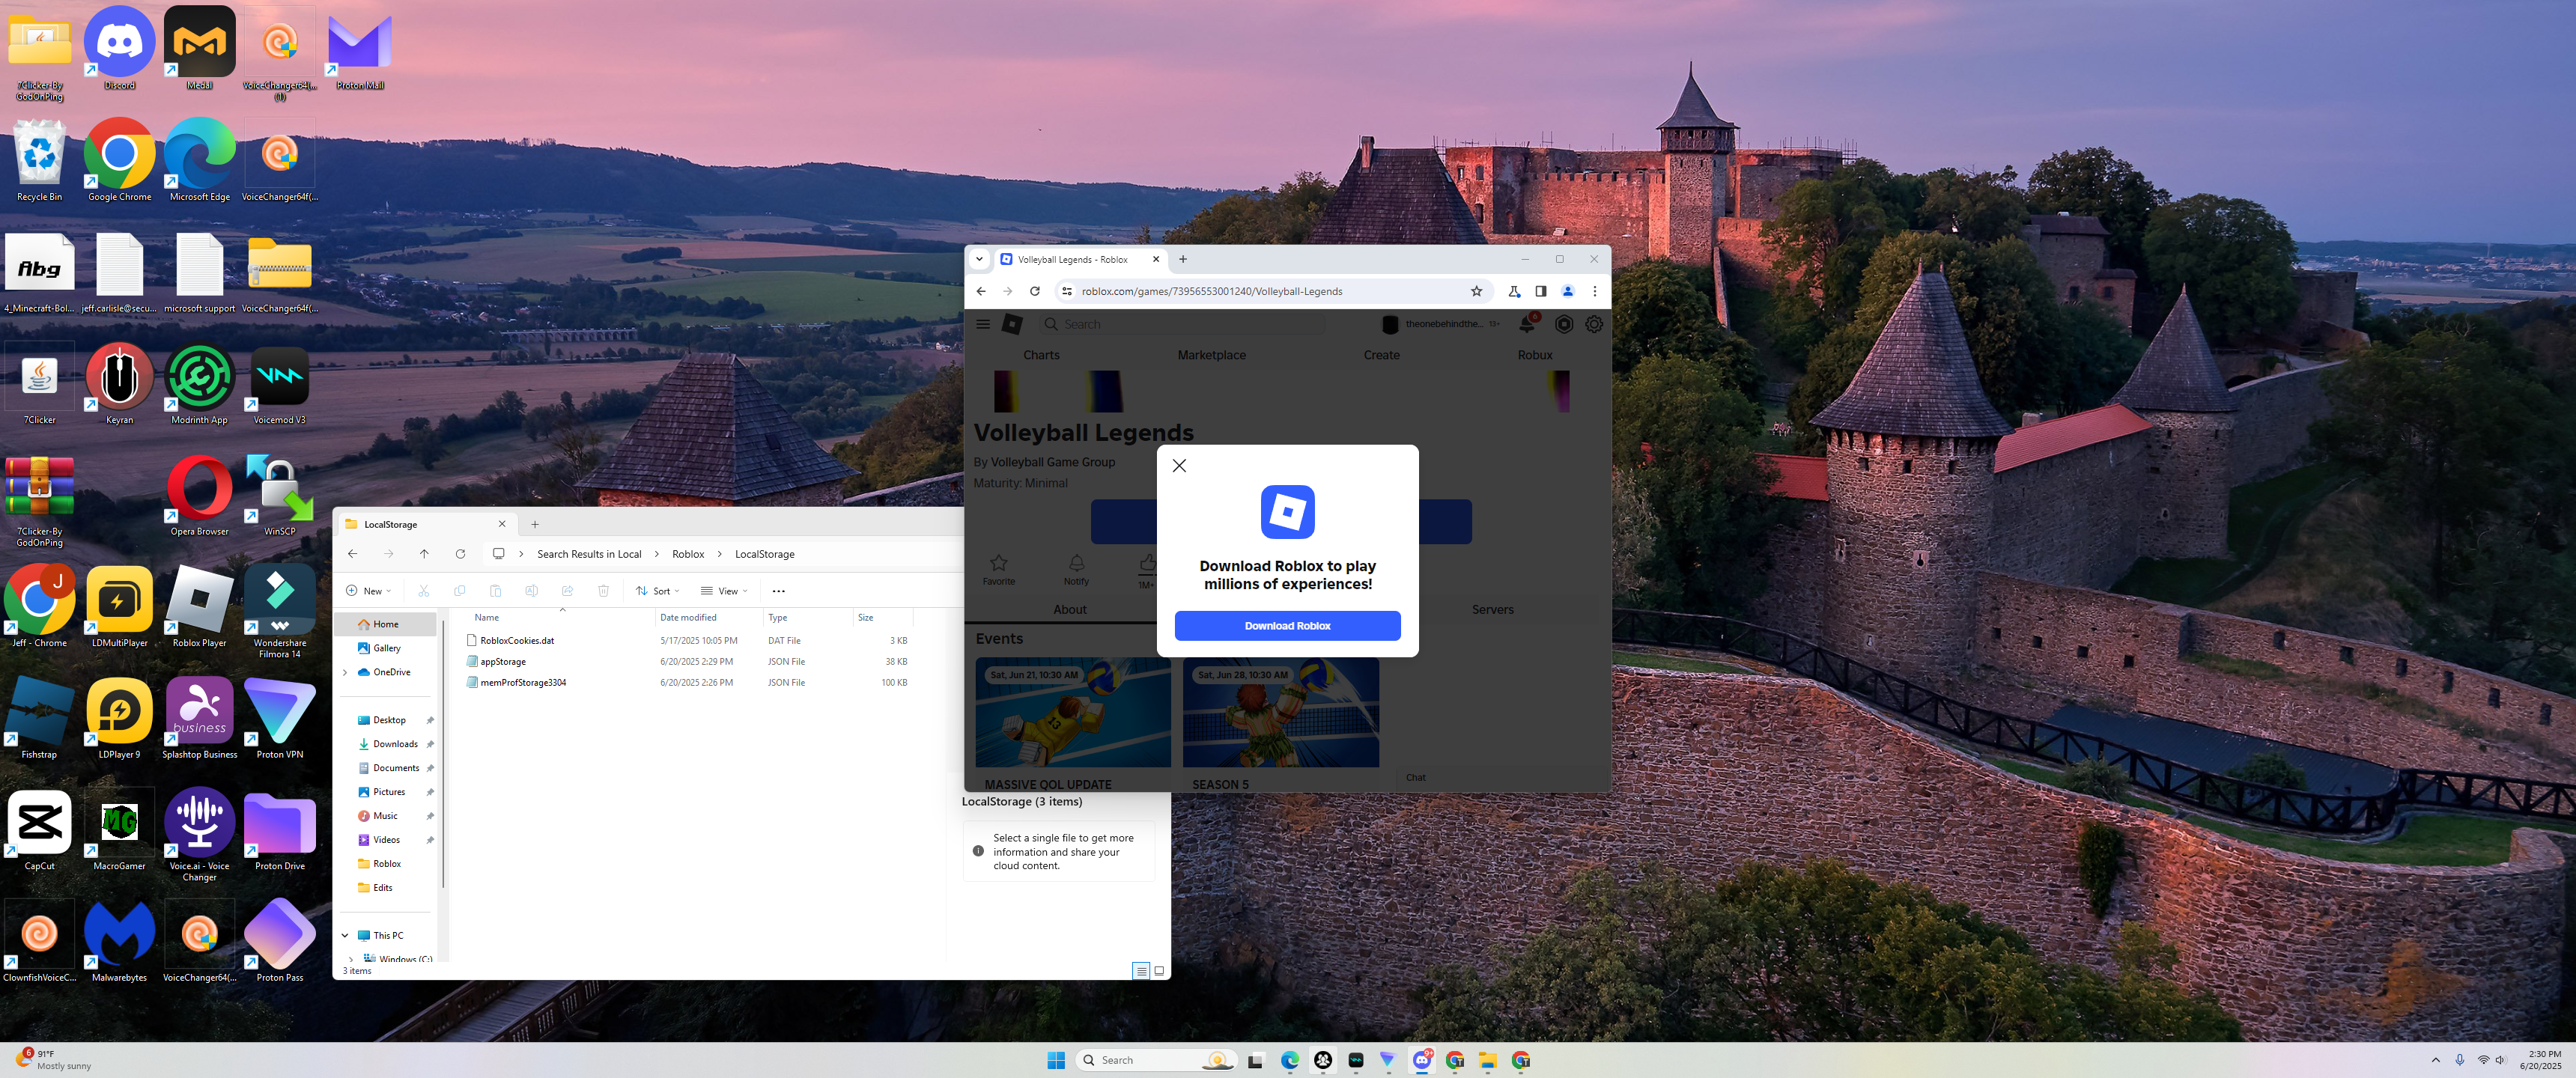
Task: Open the Chrome side panel icon
Action: point(1540,291)
